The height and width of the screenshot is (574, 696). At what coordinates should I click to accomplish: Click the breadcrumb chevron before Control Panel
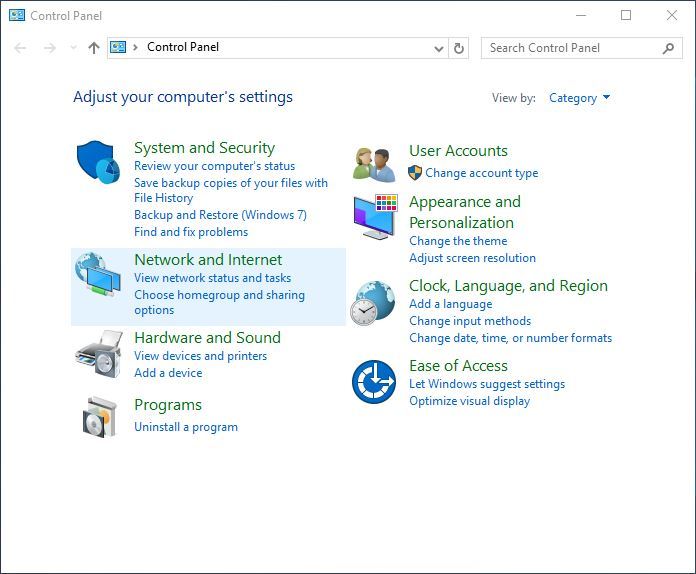point(135,47)
